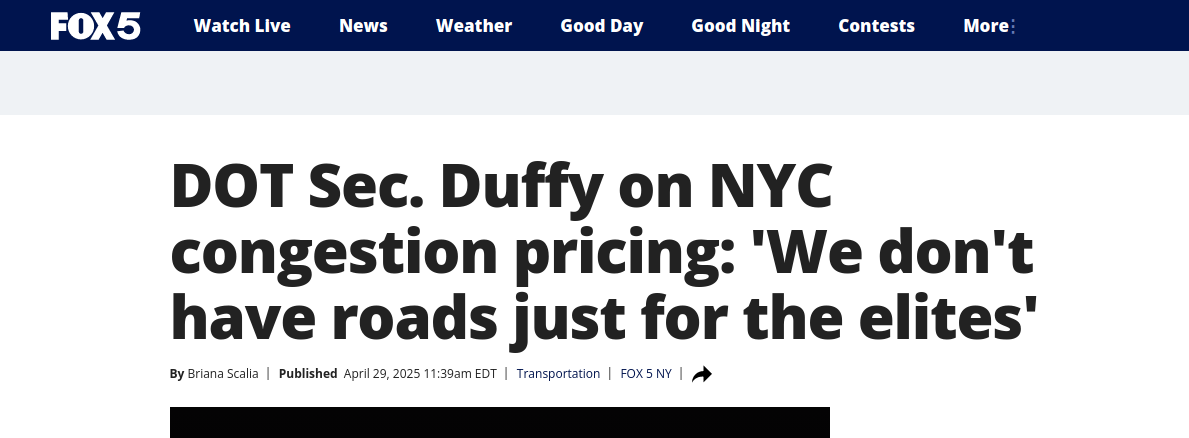Open the Transportation category link
This screenshot has height=438, width=1189.
tap(558, 374)
